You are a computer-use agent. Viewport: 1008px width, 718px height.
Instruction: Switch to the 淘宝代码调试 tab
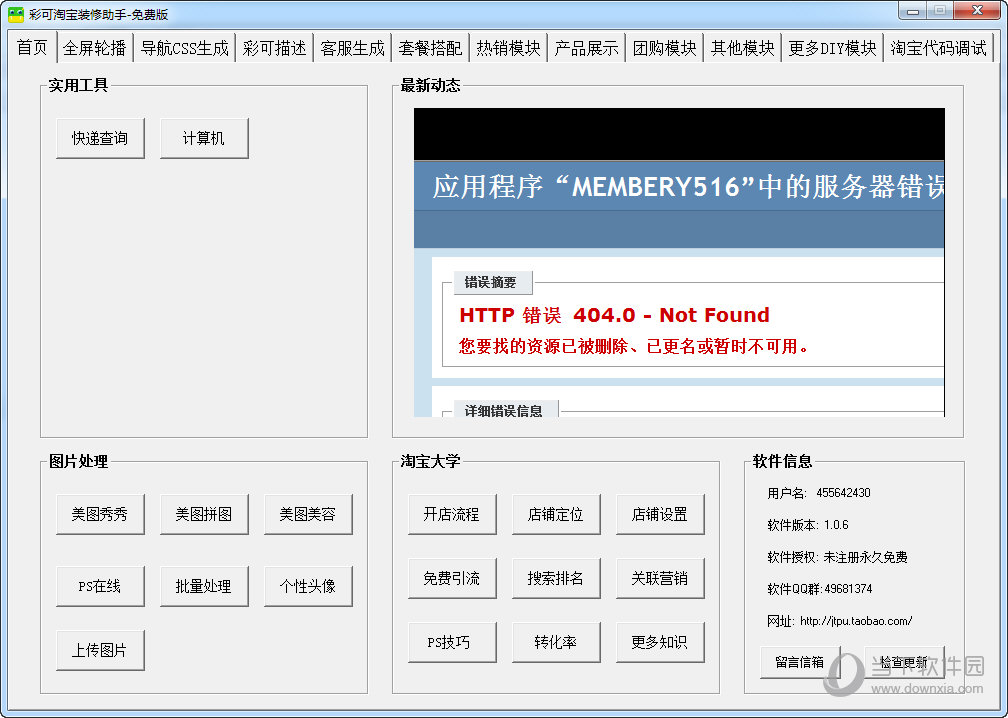pos(939,48)
